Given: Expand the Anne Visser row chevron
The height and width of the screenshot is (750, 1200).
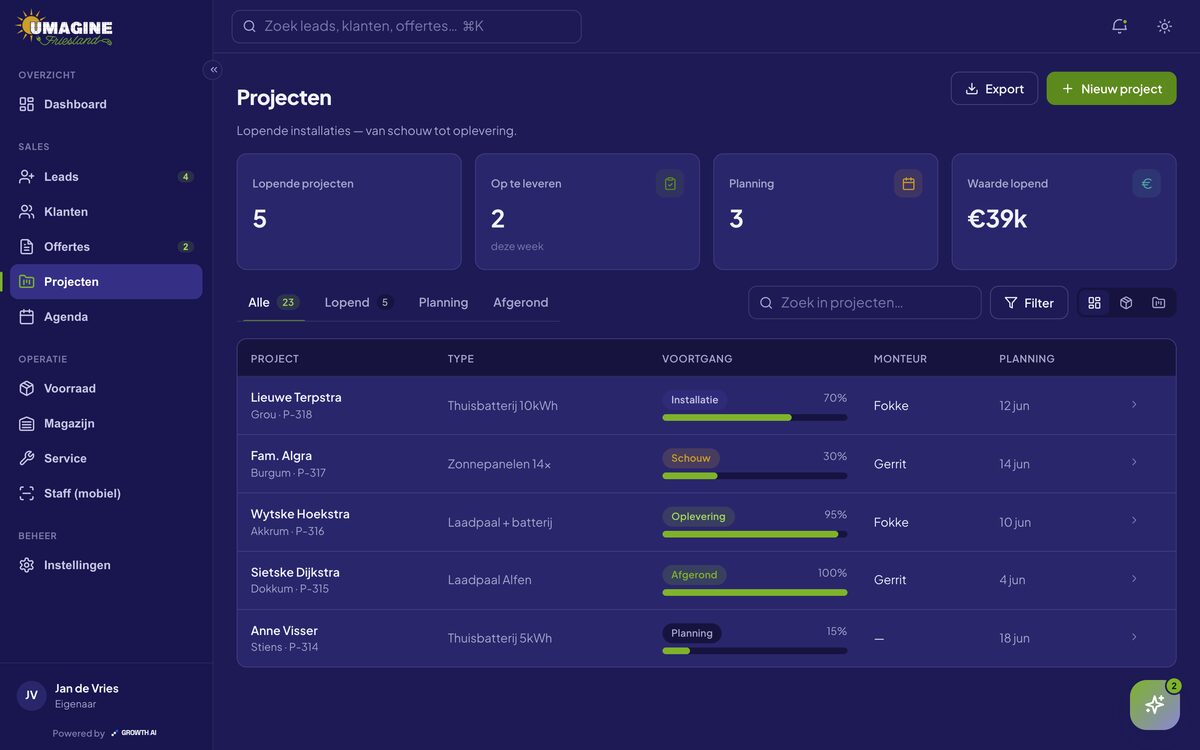Looking at the screenshot, I should [1134, 637].
